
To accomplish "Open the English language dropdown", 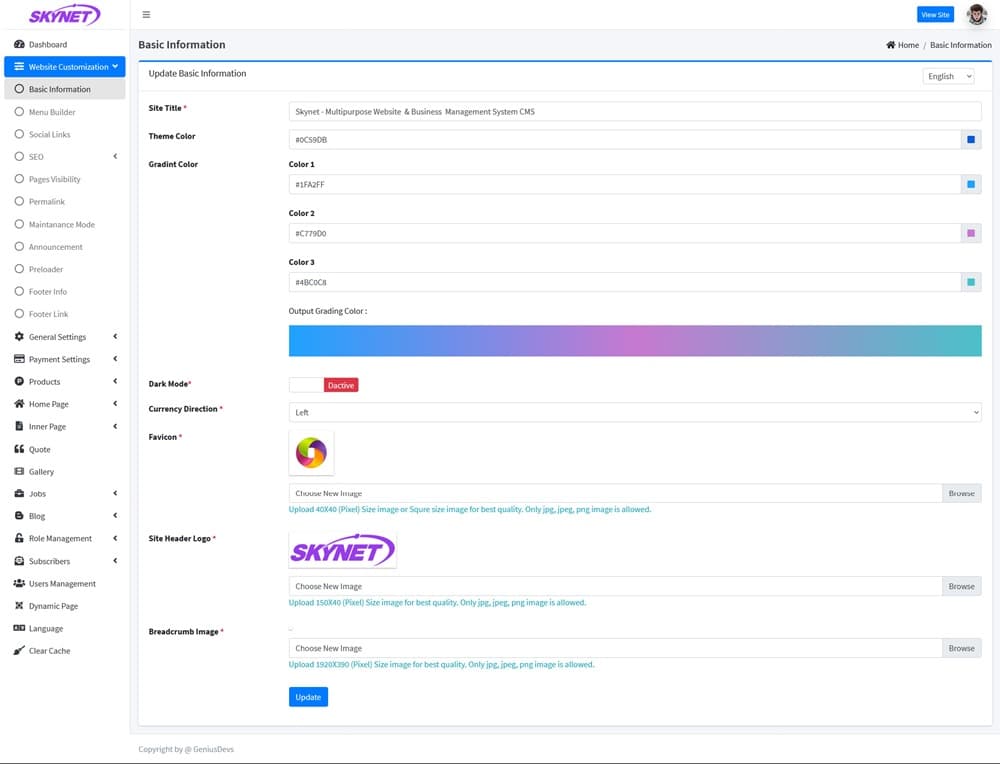I will pyautogui.click(x=948, y=76).
